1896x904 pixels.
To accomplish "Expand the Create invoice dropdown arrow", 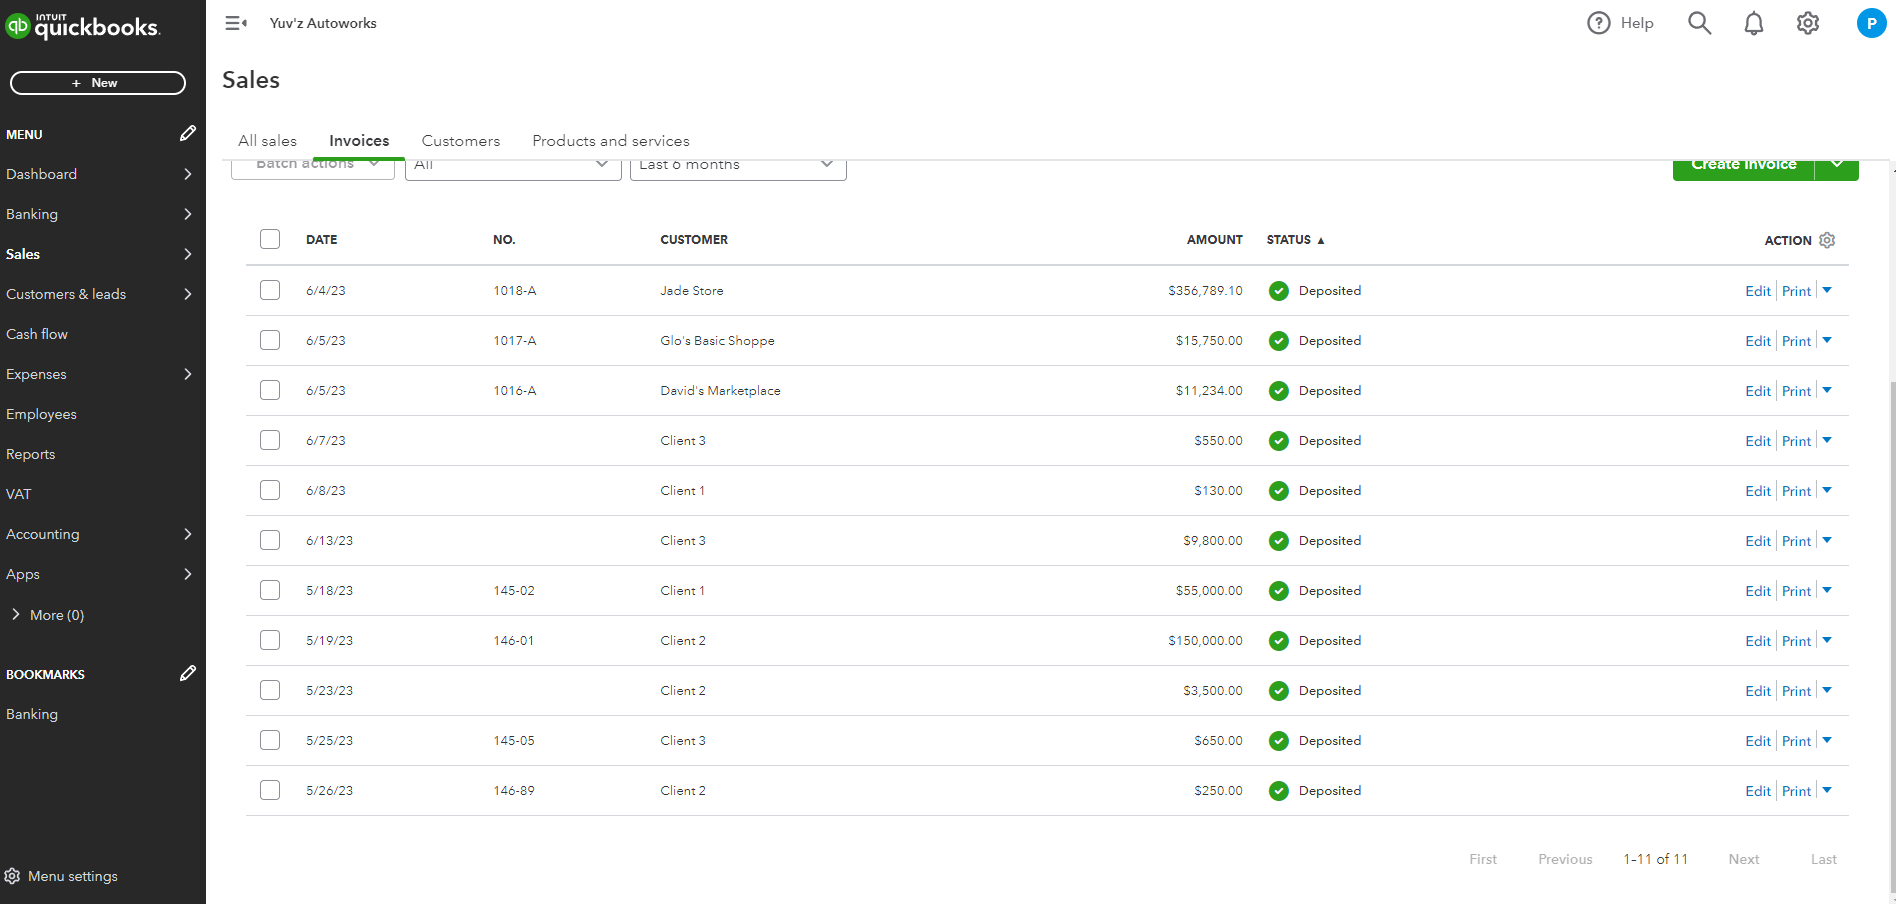I will tap(1837, 166).
